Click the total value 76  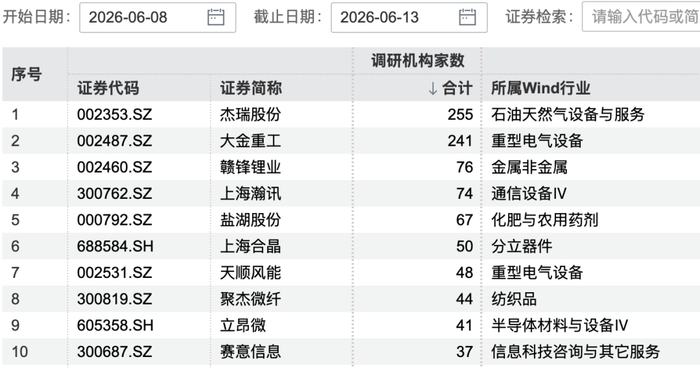(465, 167)
